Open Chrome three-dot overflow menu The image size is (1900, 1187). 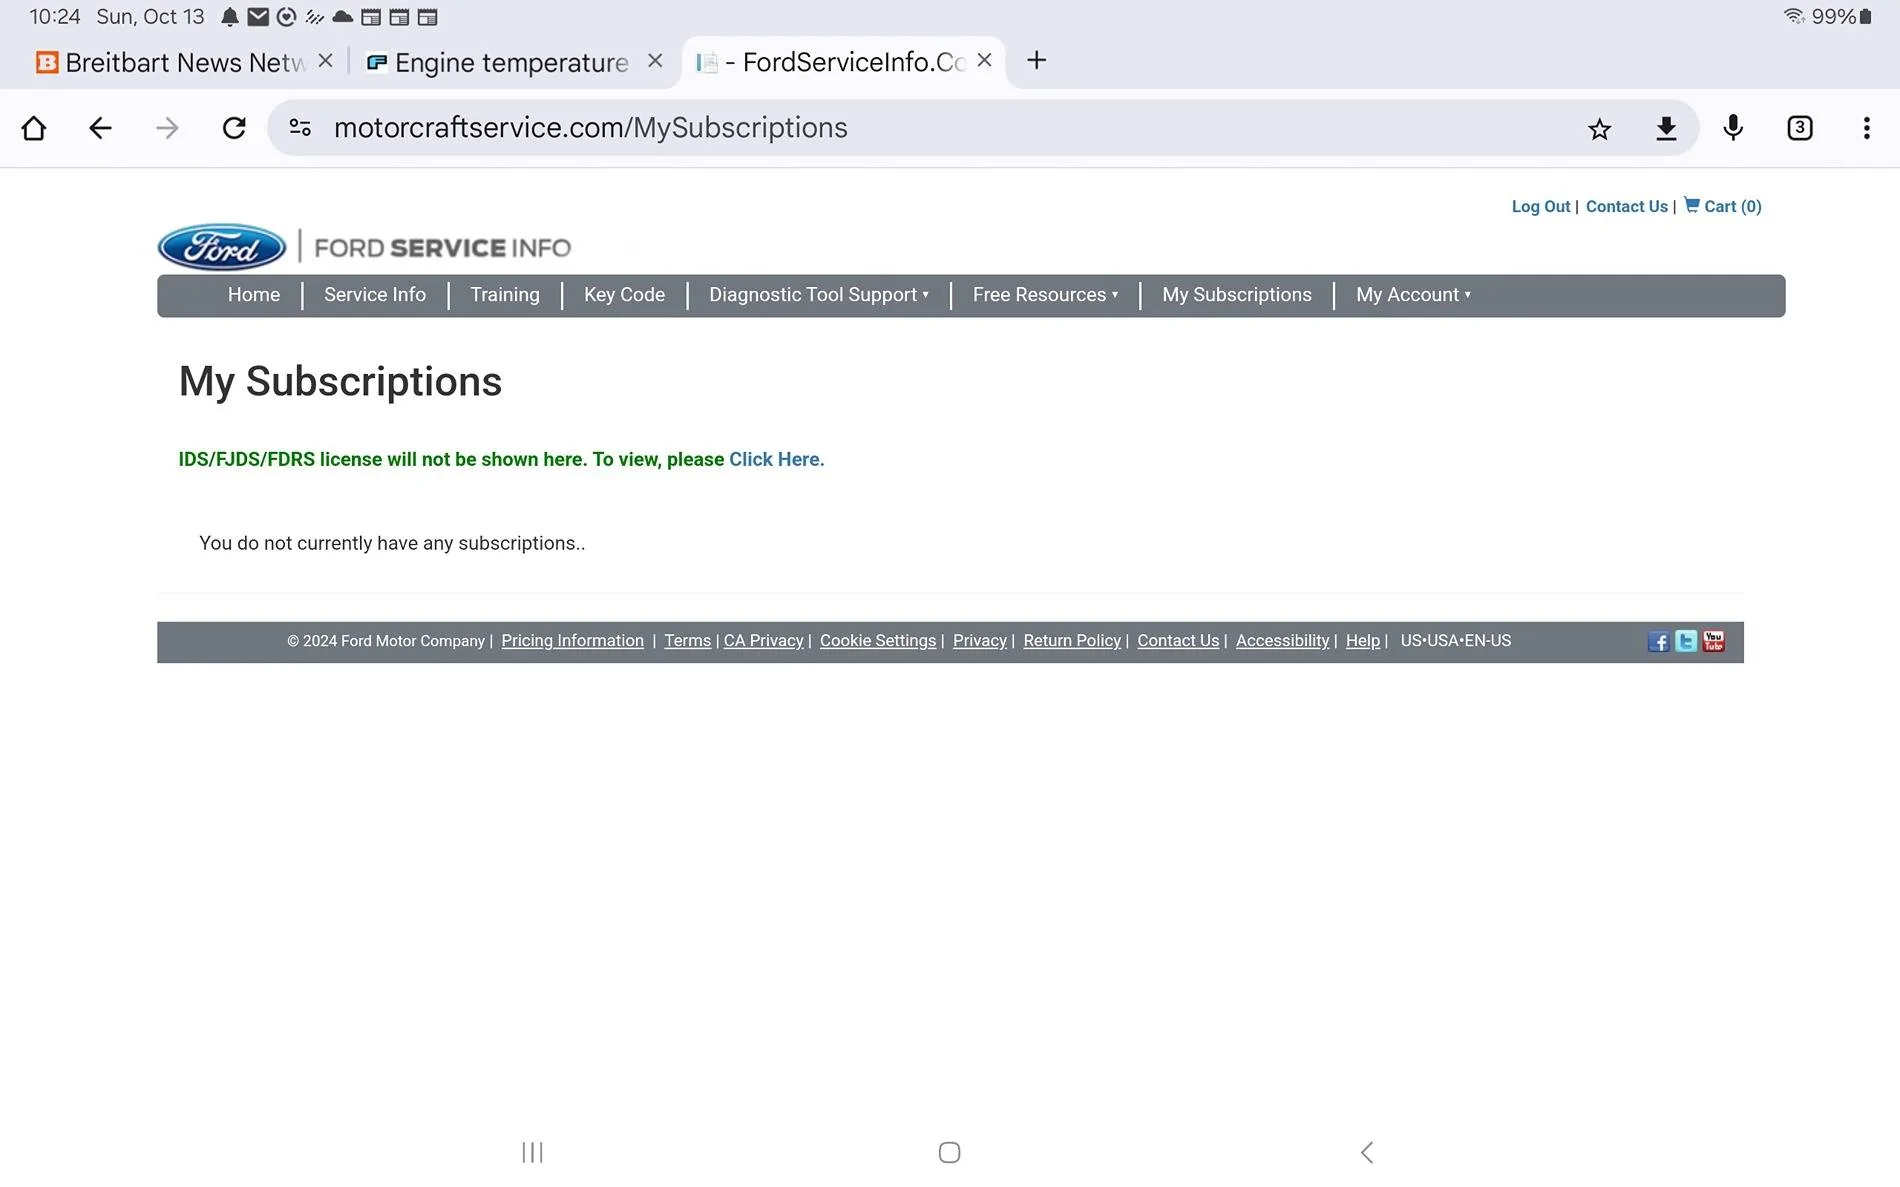[1866, 128]
